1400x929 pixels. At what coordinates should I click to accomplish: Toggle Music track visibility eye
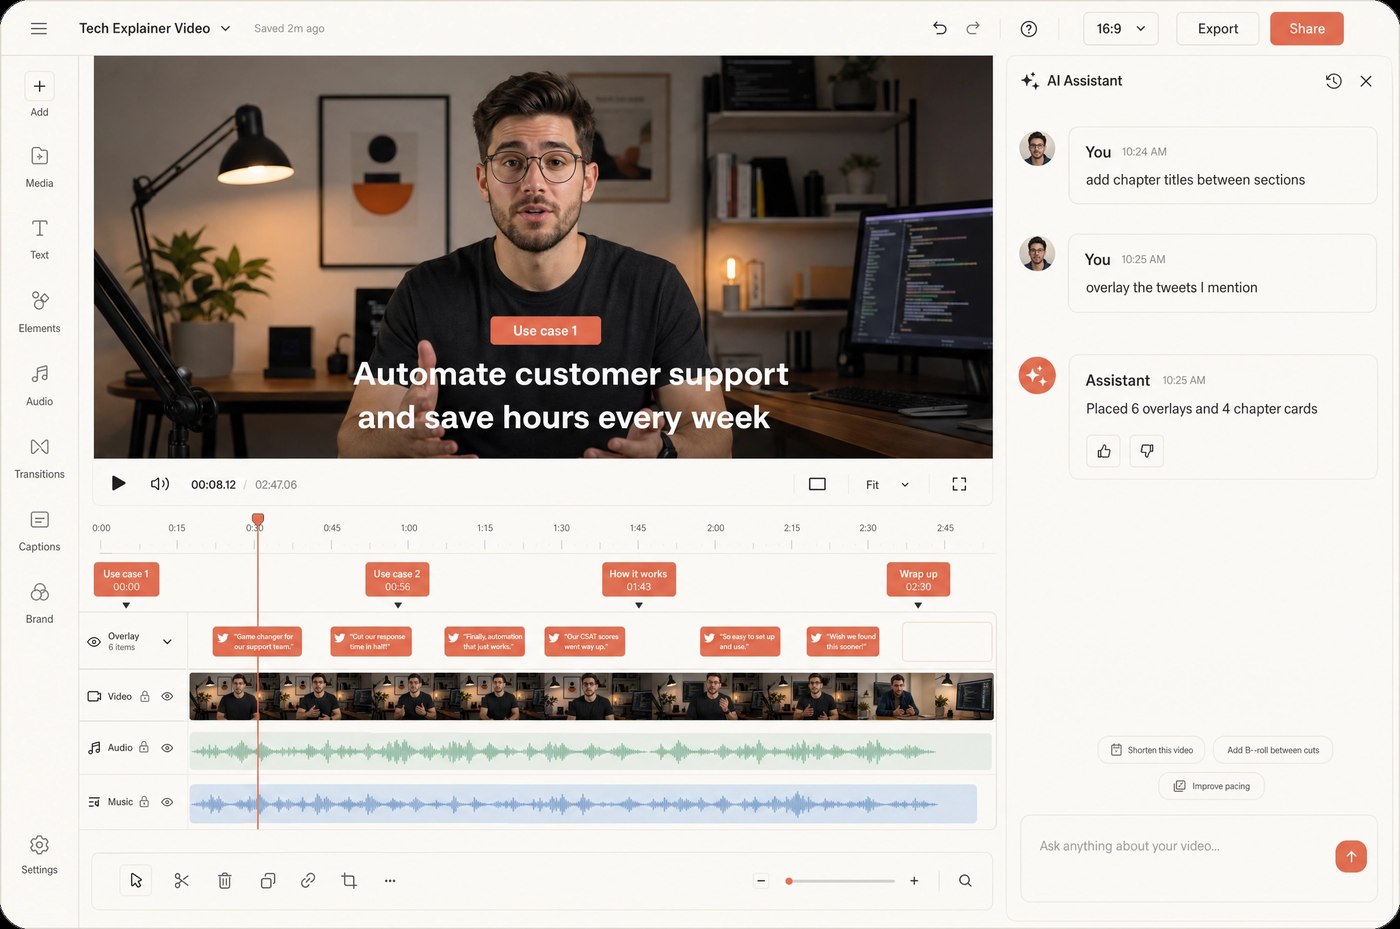pos(167,802)
